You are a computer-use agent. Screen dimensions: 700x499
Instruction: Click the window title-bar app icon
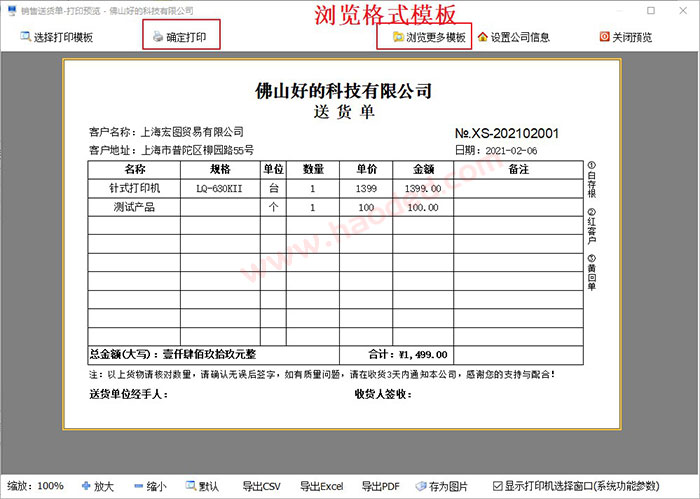point(12,10)
